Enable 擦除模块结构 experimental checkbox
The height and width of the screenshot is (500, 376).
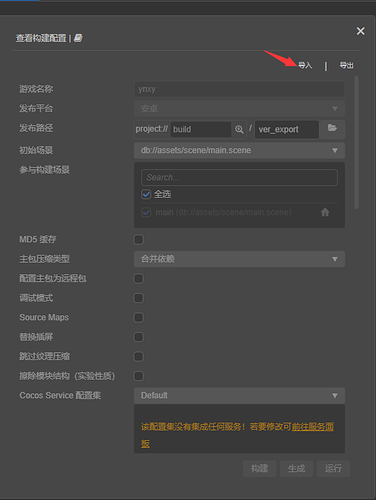pyautogui.click(x=139, y=376)
